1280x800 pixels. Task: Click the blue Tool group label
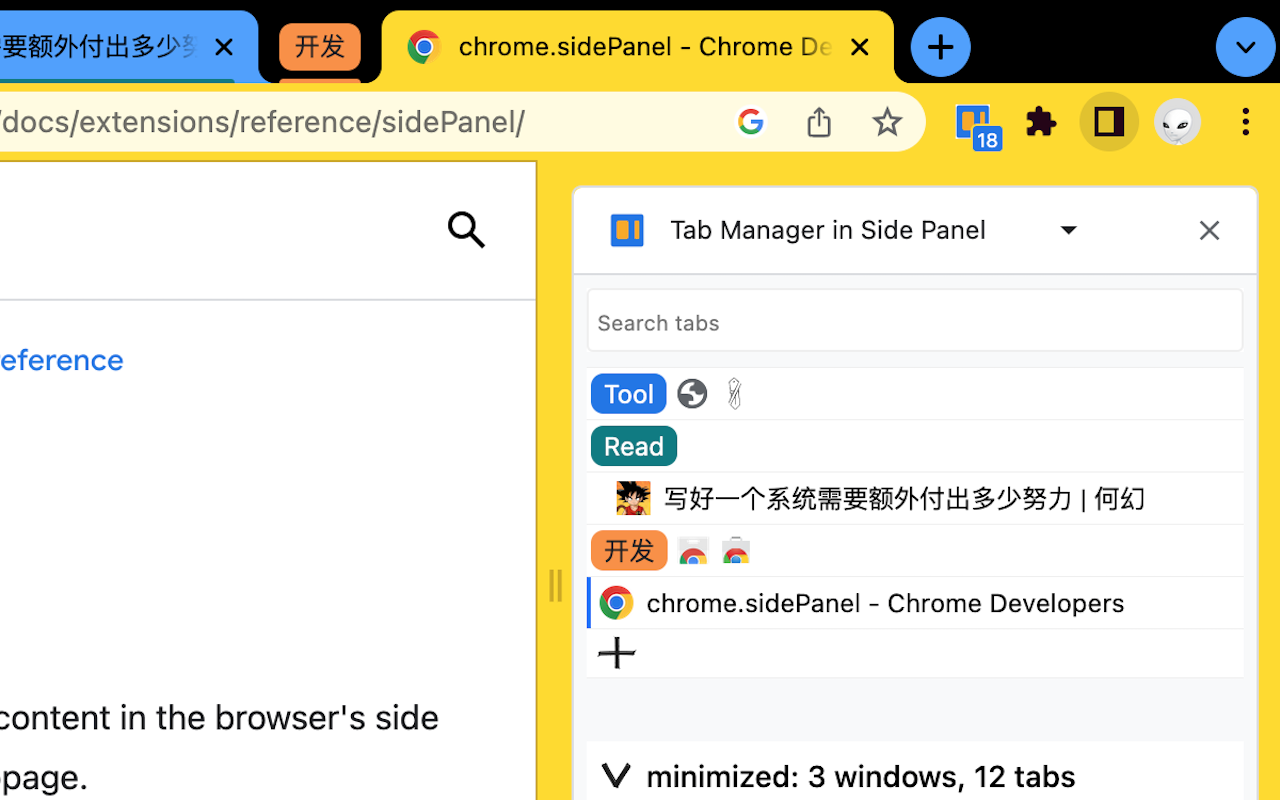click(x=628, y=394)
